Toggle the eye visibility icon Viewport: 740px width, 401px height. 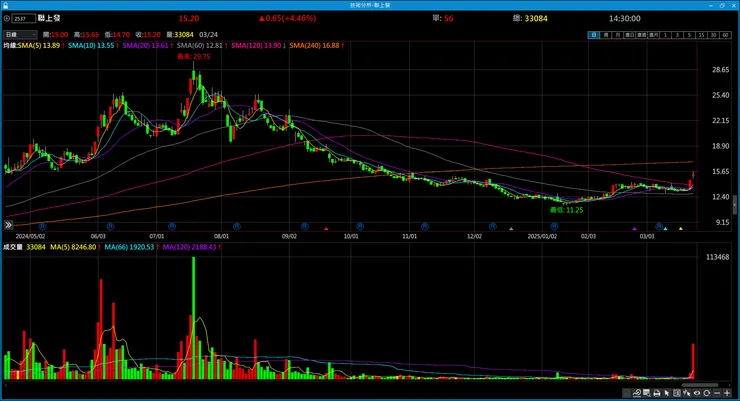[x=697, y=393]
